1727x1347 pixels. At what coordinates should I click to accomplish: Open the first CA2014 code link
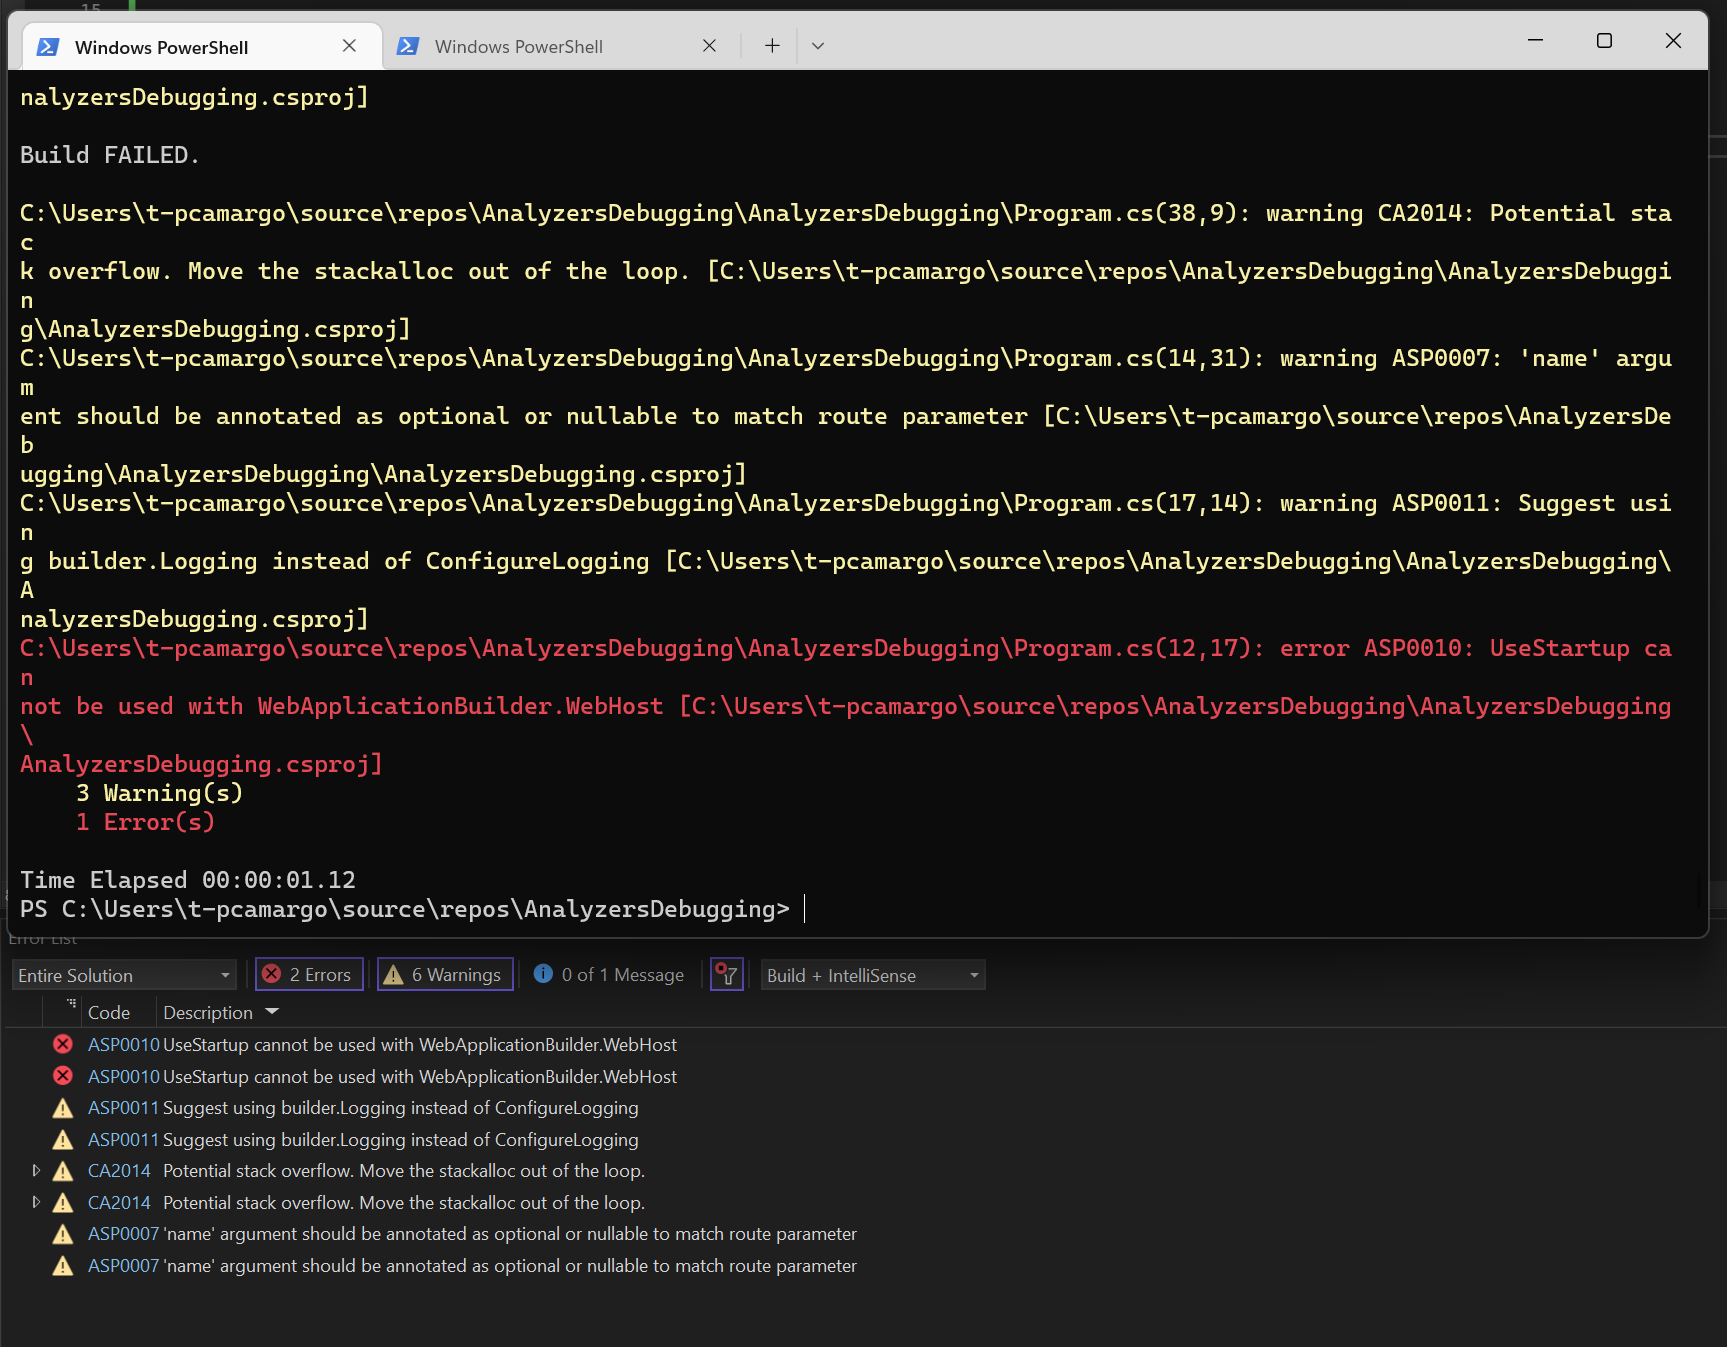click(x=119, y=1171)
